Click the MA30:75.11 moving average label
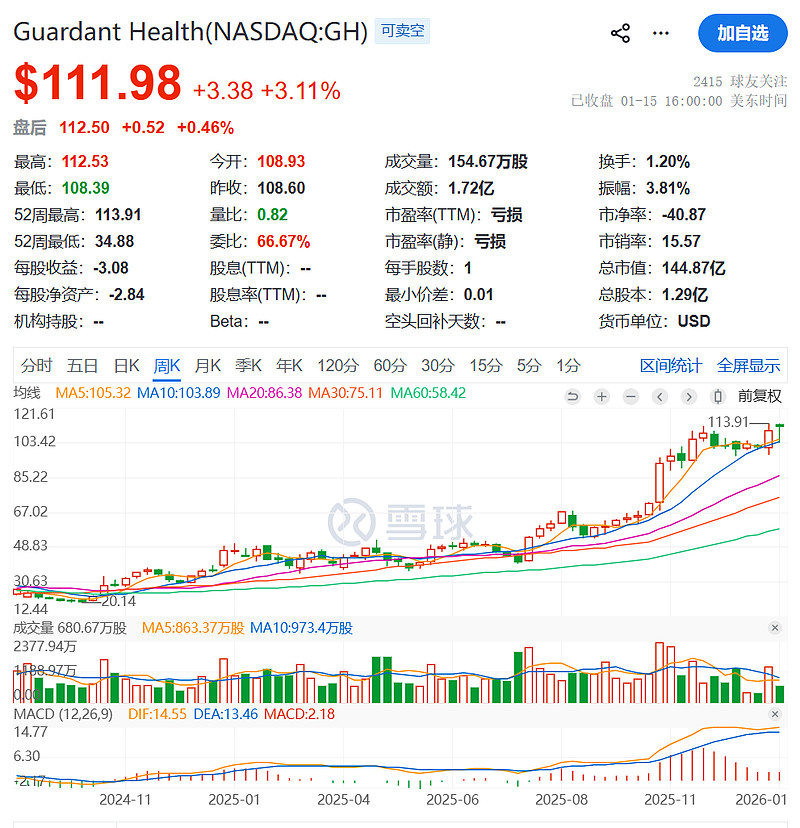This screenshot has width=800, height=828. pos(345,393)
